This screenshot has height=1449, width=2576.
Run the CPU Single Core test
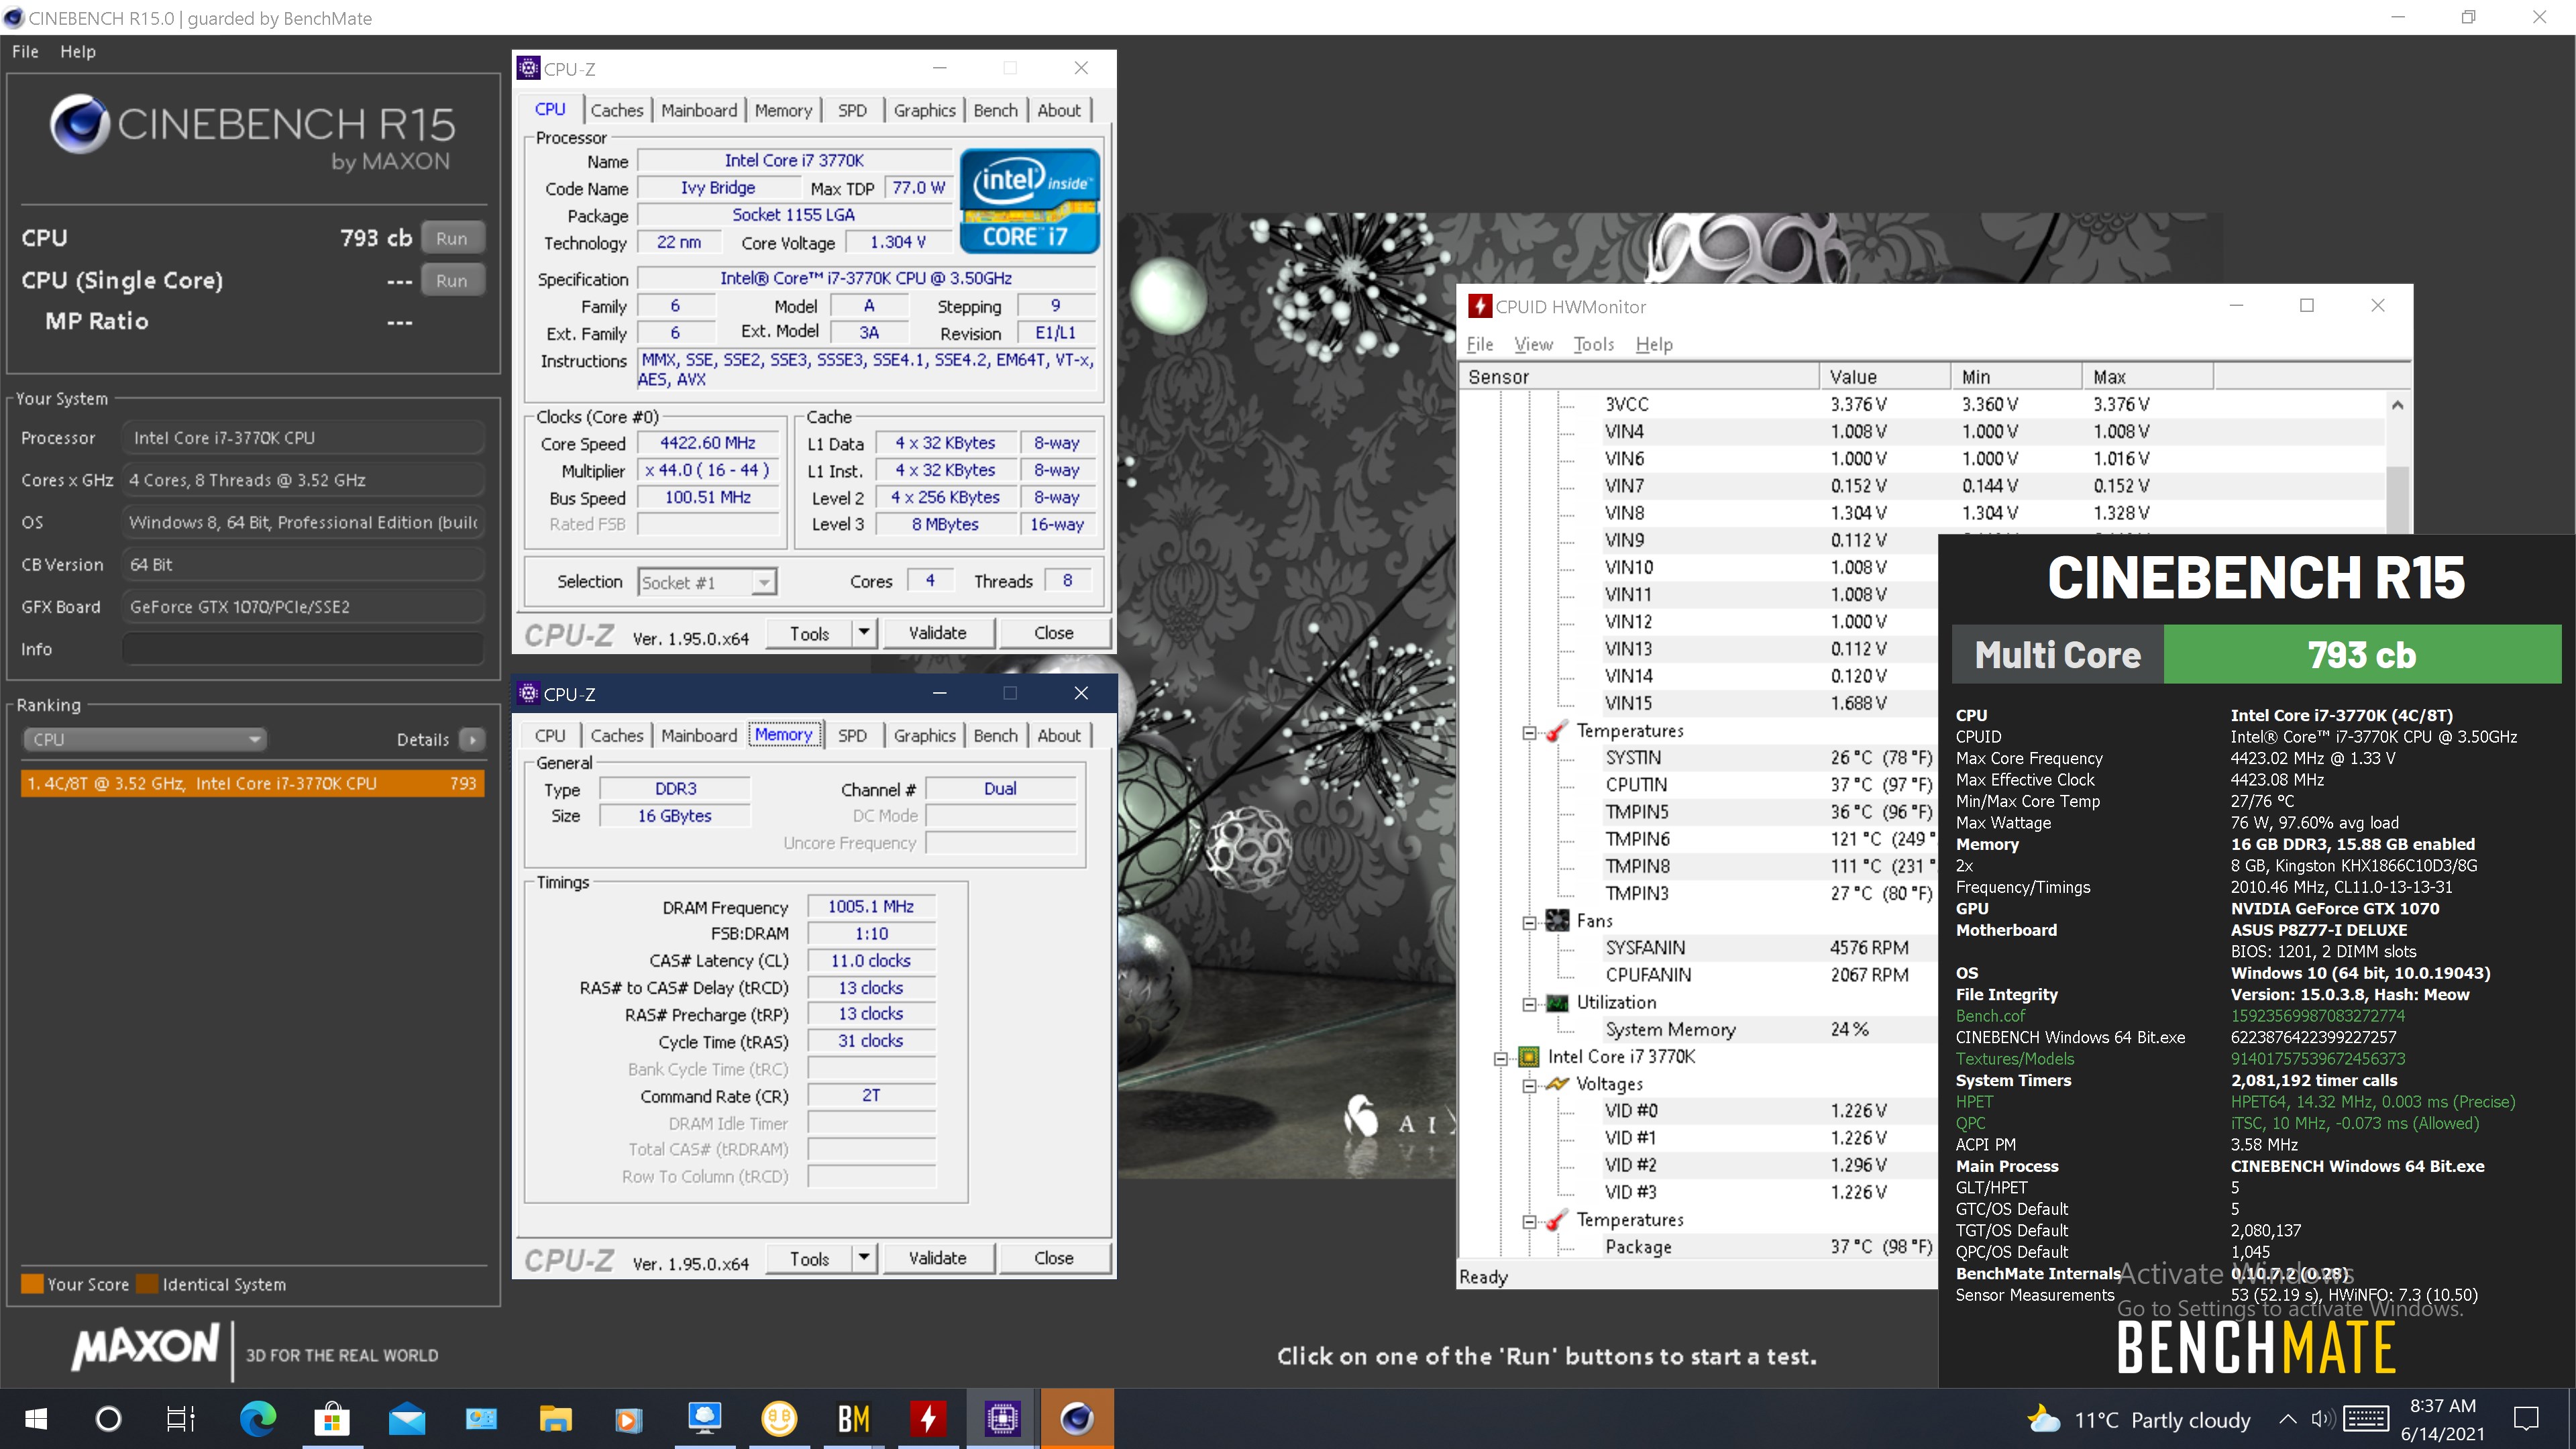[x=452, y=280]
